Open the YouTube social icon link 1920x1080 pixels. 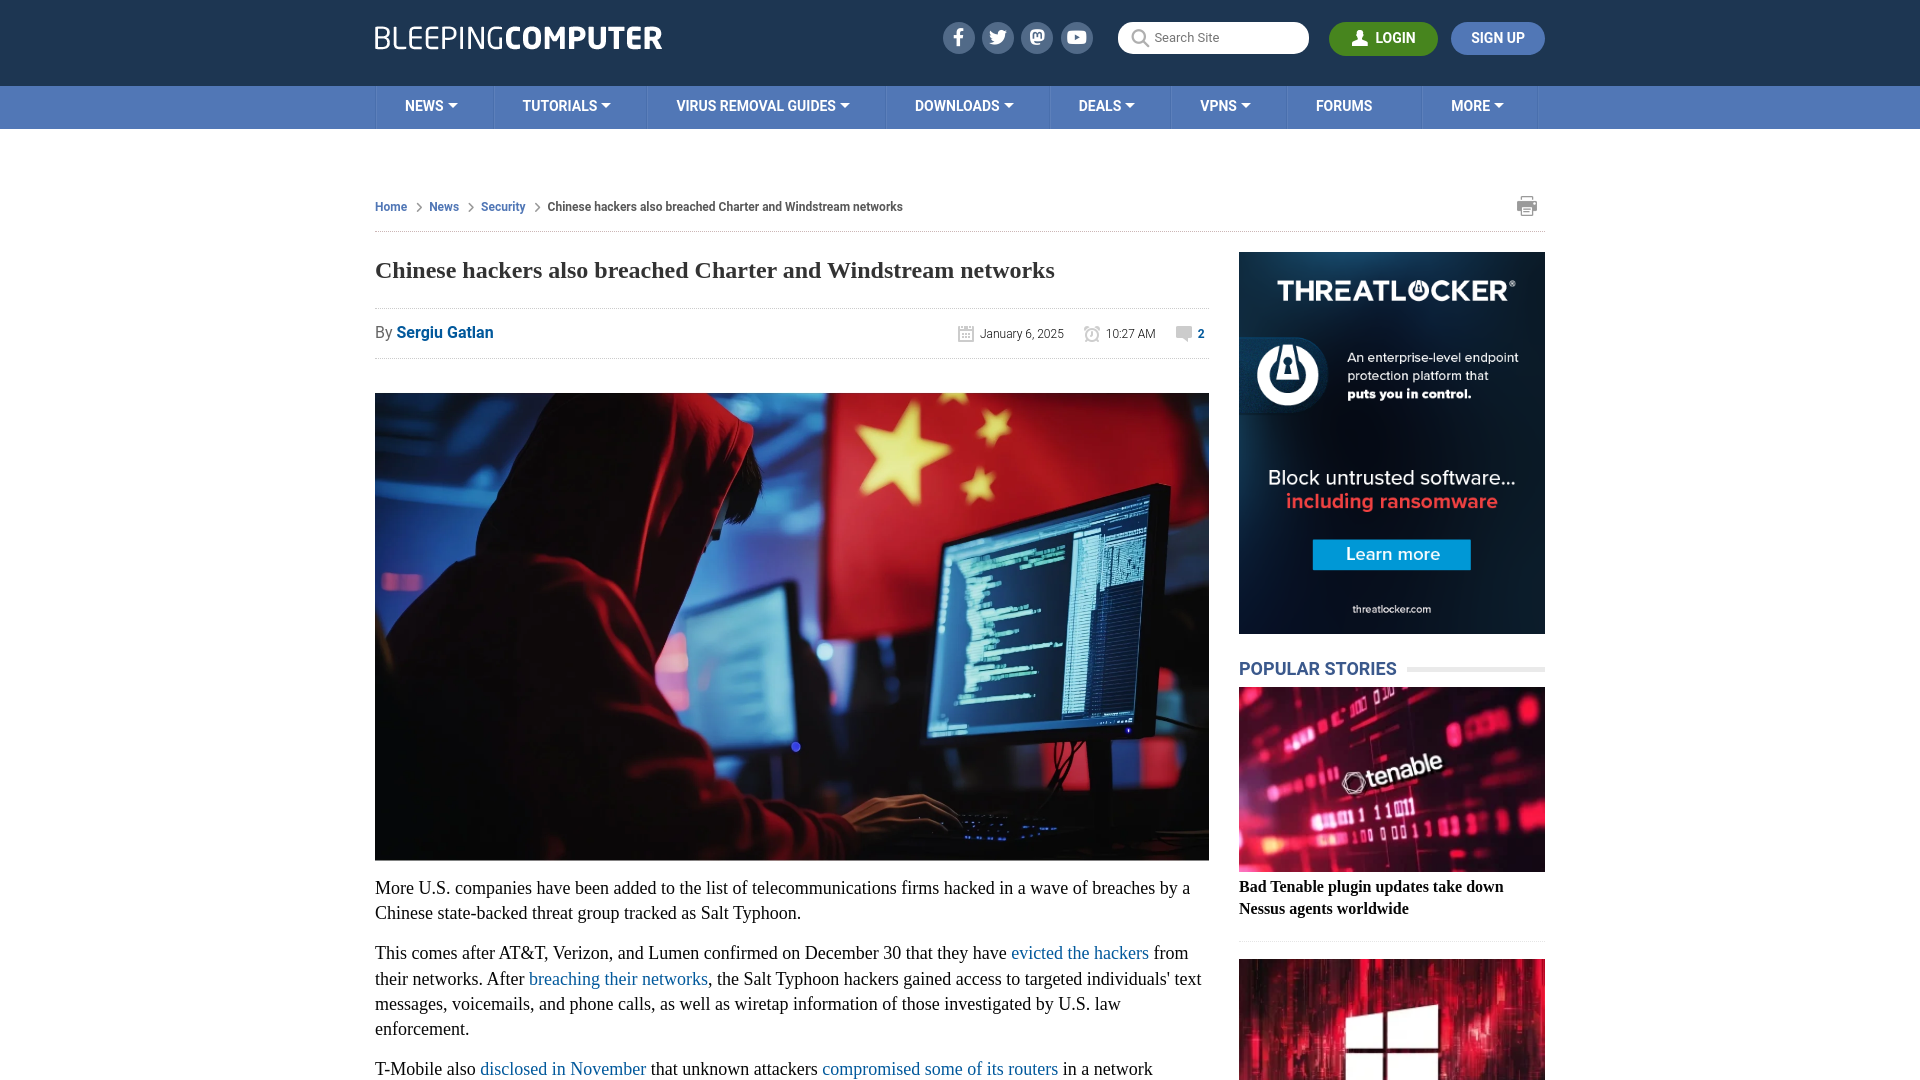click(1077, 37)
